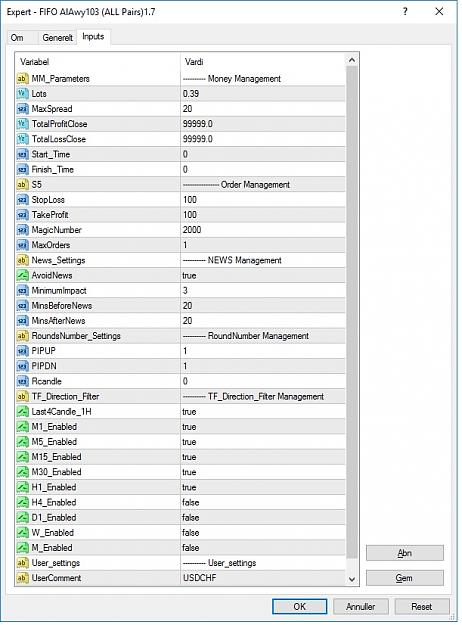Select the StopLoss value field 100

[263, 200]
